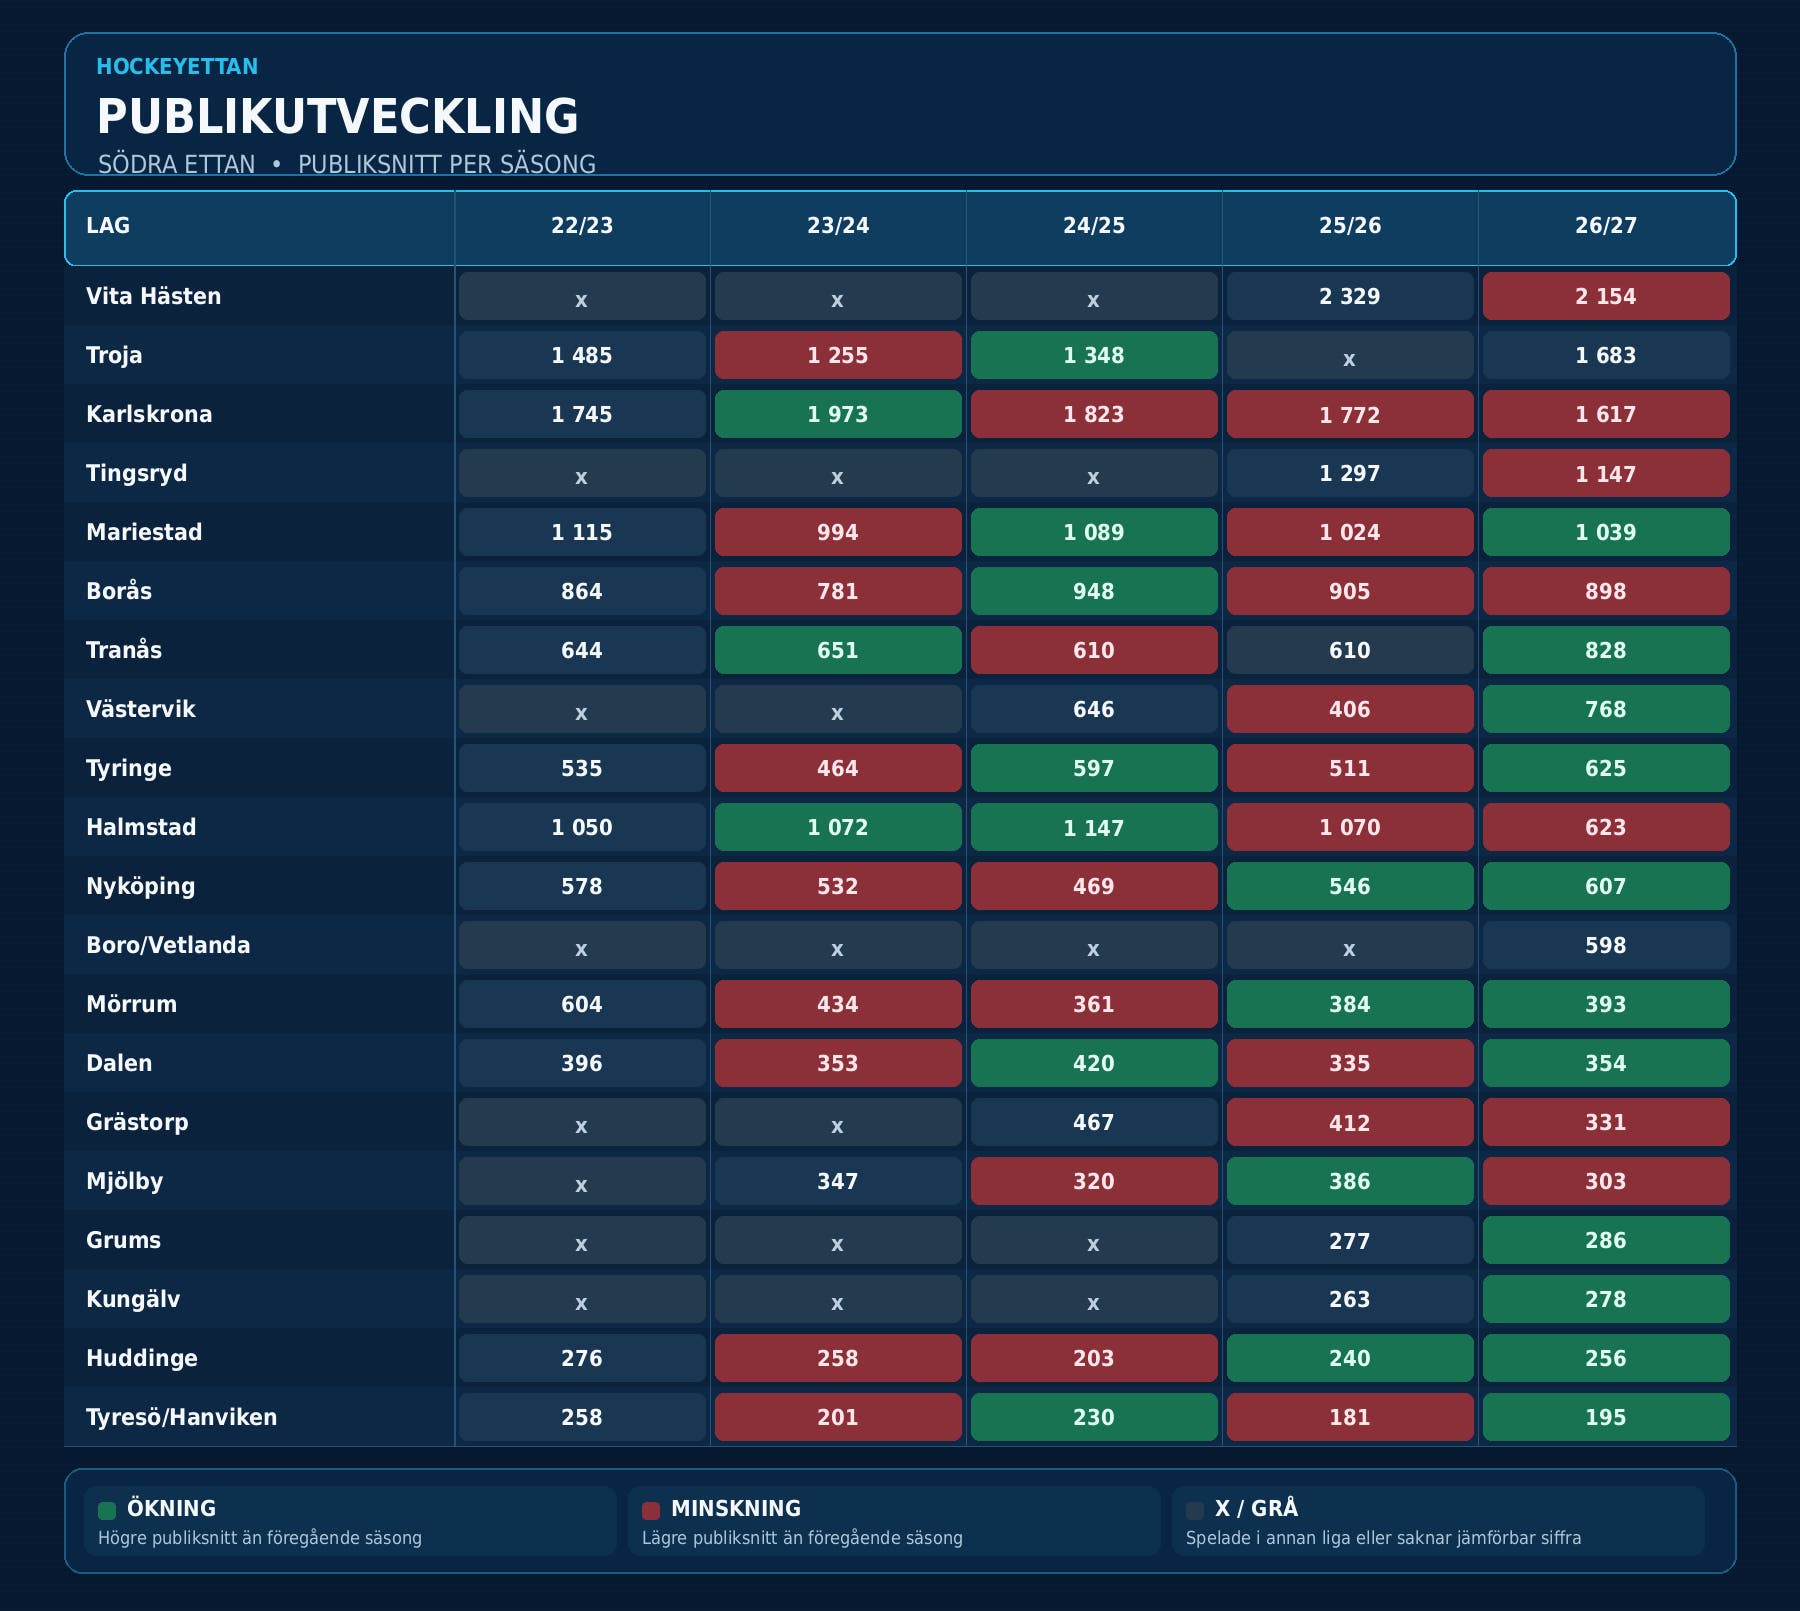This screenshot has height=1611, width=1800.
Task: Select the 26/27 column header
Action: (x=1606, y=226)
